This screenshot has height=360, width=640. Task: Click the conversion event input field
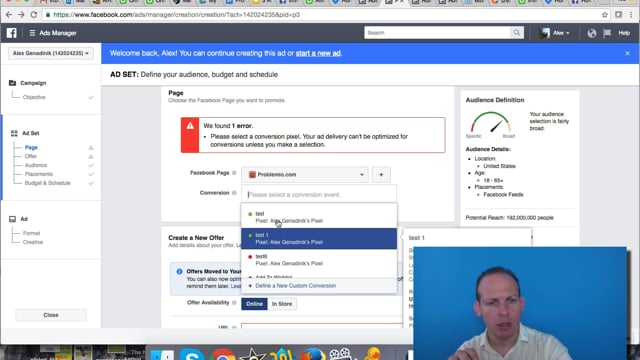click(319, 195)
